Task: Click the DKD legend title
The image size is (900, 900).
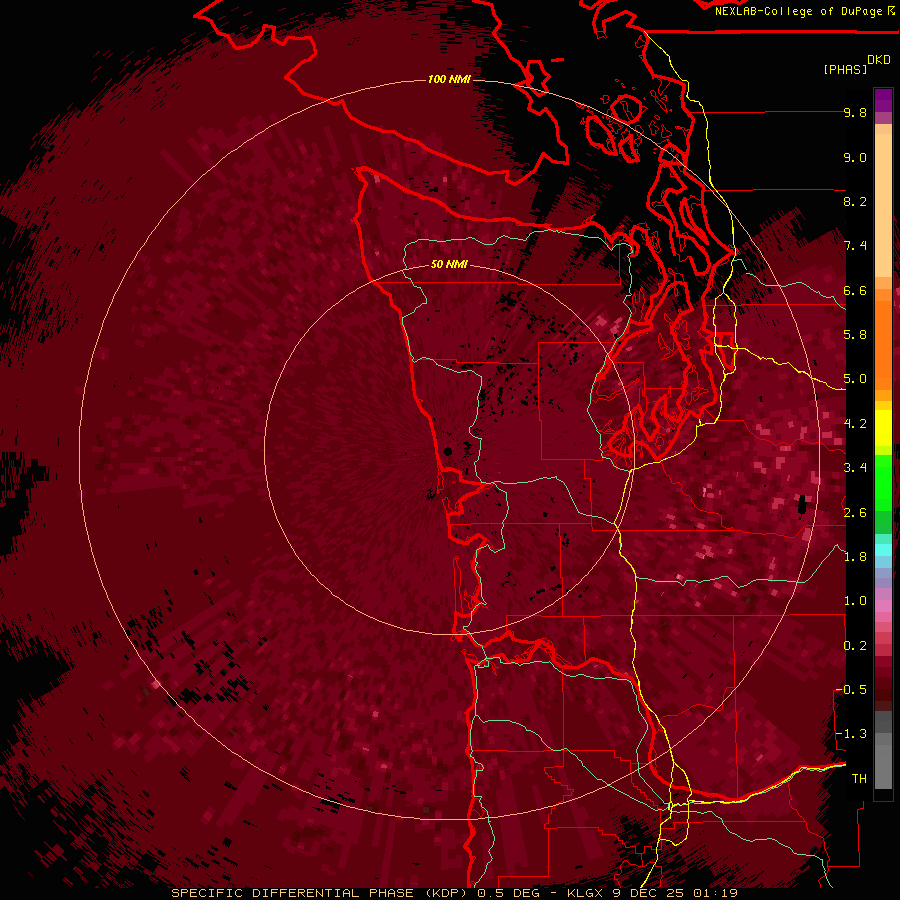Action: click(879, 60)
